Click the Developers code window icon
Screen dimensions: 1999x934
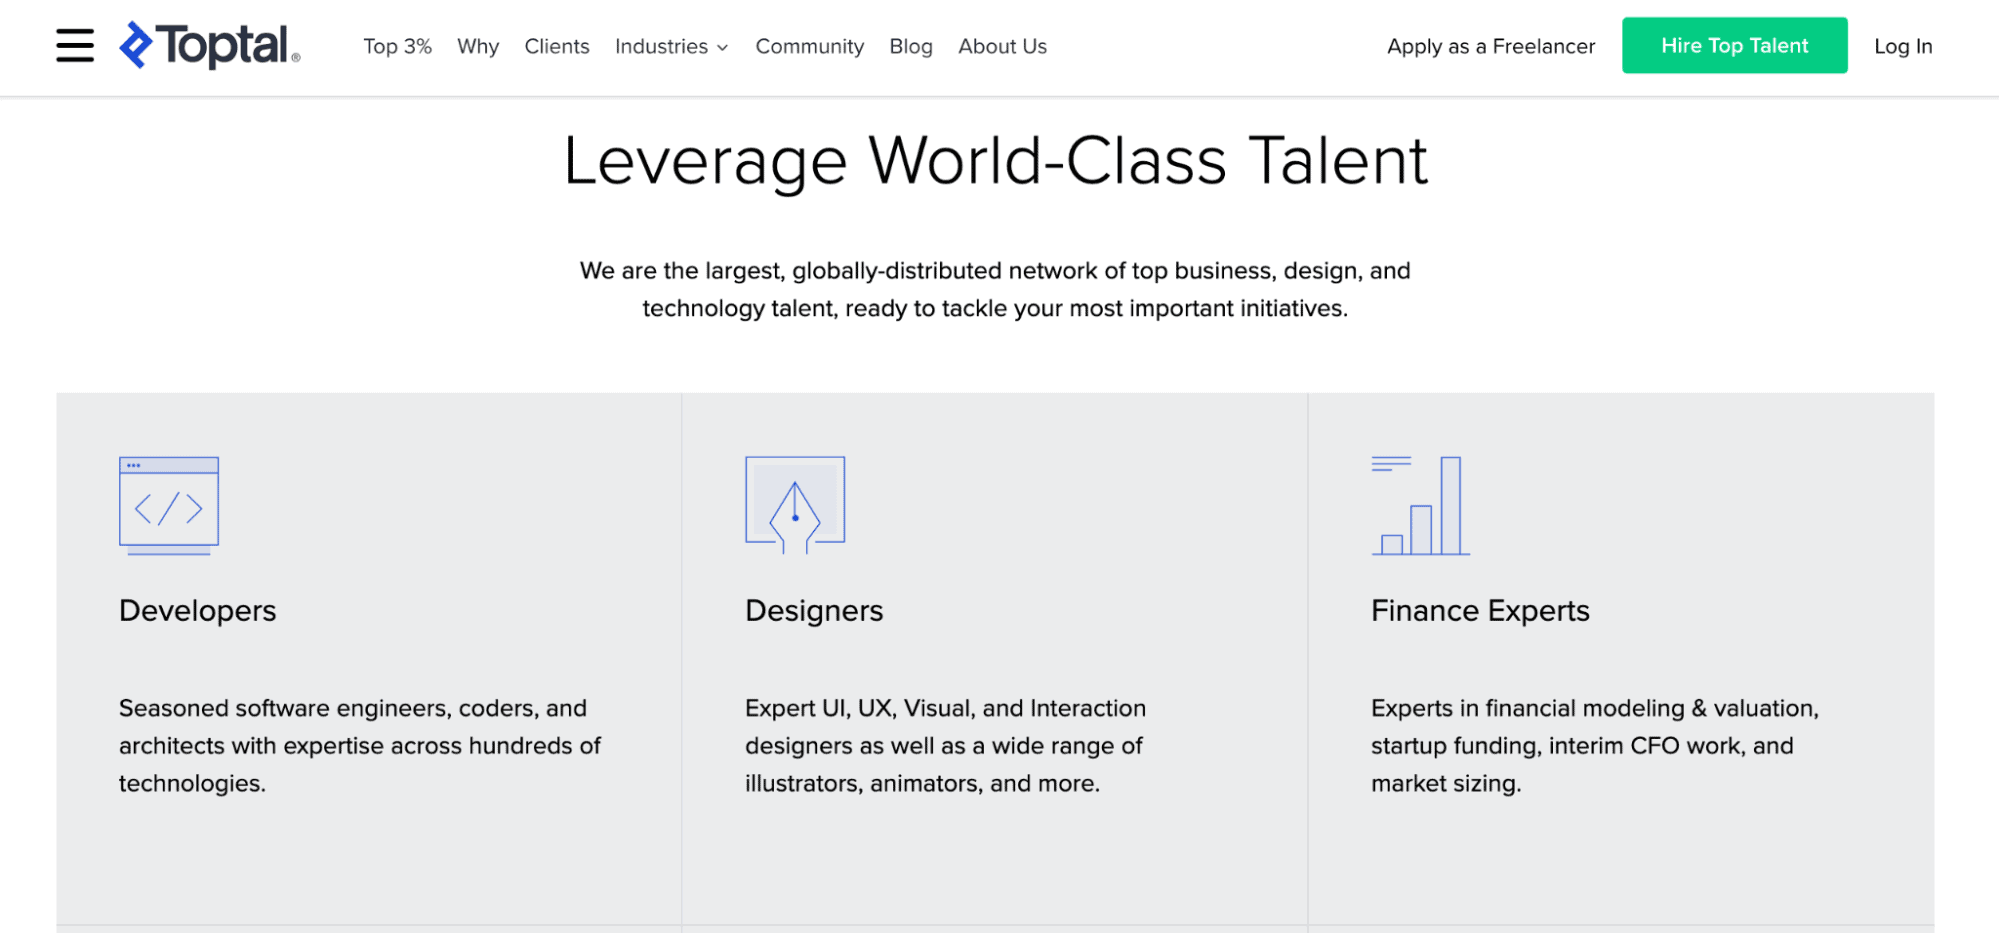click(168, 504)
